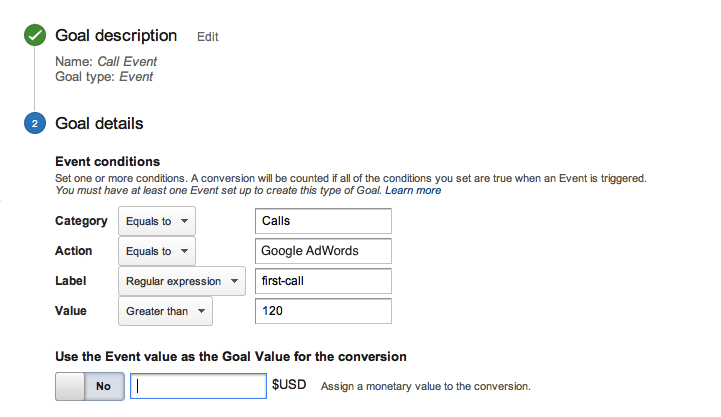Open the 'Learn more' link
The height and width of the screenshot is (417, 721).
point(413,190)
